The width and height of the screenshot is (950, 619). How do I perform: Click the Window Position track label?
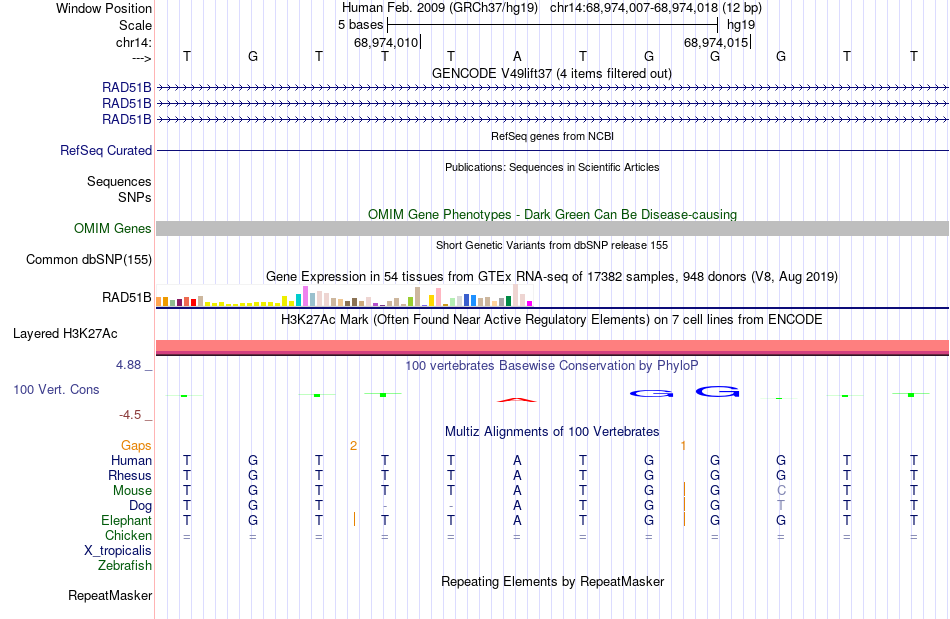point(104,8)
